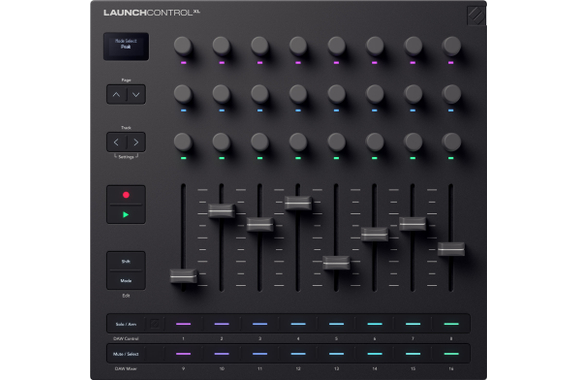Click the Solo / Arm button
The height and width of the screenshot is (380, 576).
click(126, 324)
